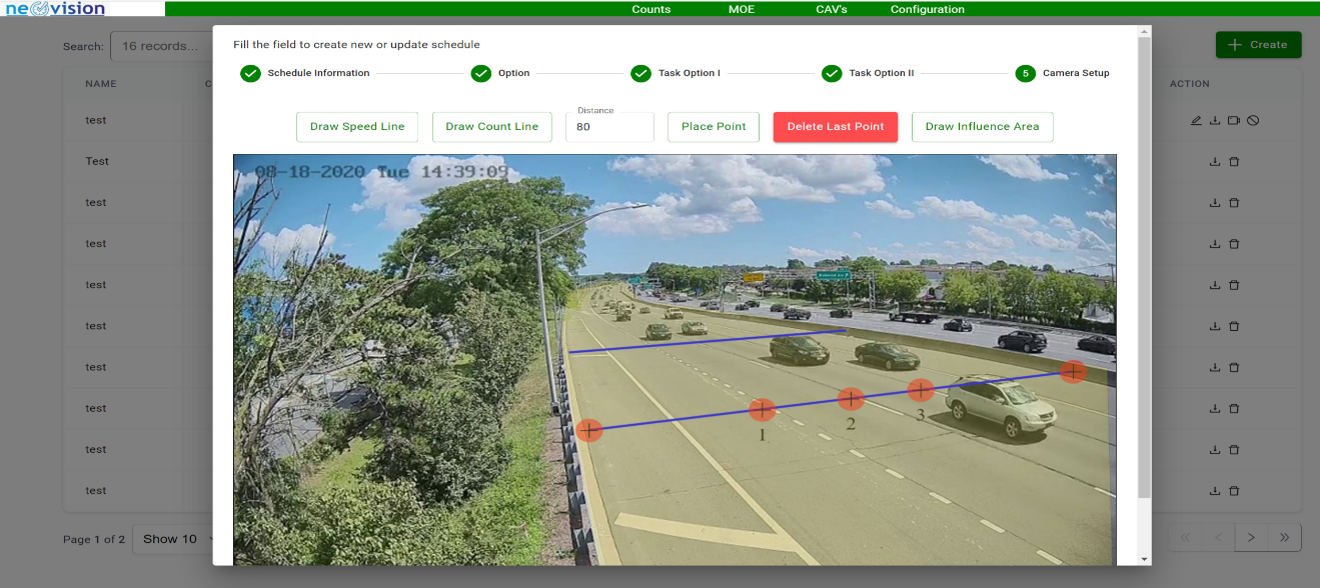This screenshot has width=1320, height=588.
Task: Open the MOE menu
Action: 742,9
